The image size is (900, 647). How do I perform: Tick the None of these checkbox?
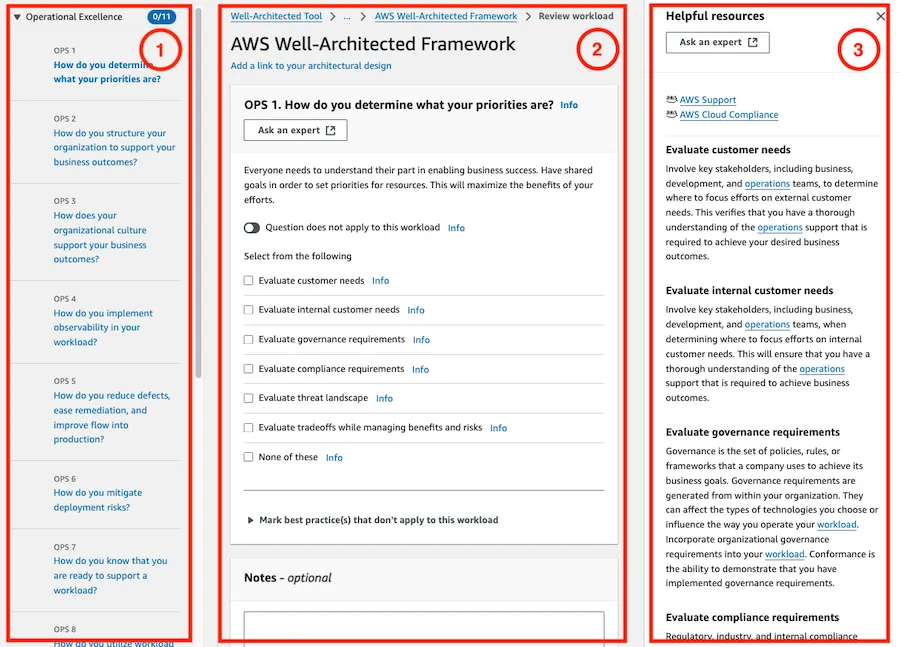(249, 457)
